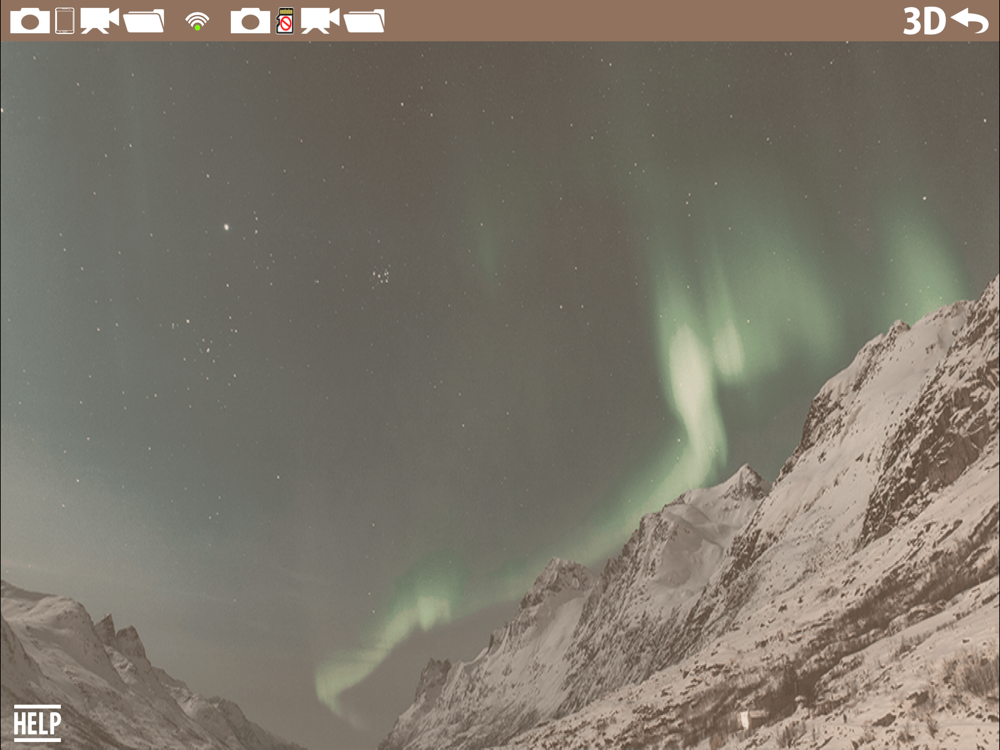
Task: Tap the phone photo capture camera icon
Action: (x=30, y=21)
